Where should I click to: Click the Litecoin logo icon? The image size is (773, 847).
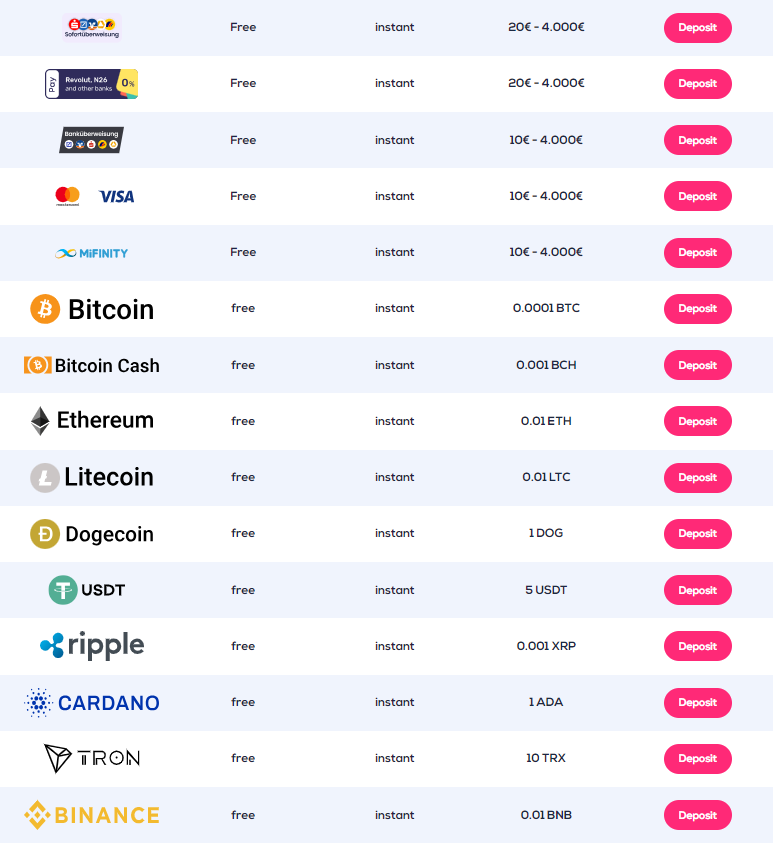tap(45, 478)
